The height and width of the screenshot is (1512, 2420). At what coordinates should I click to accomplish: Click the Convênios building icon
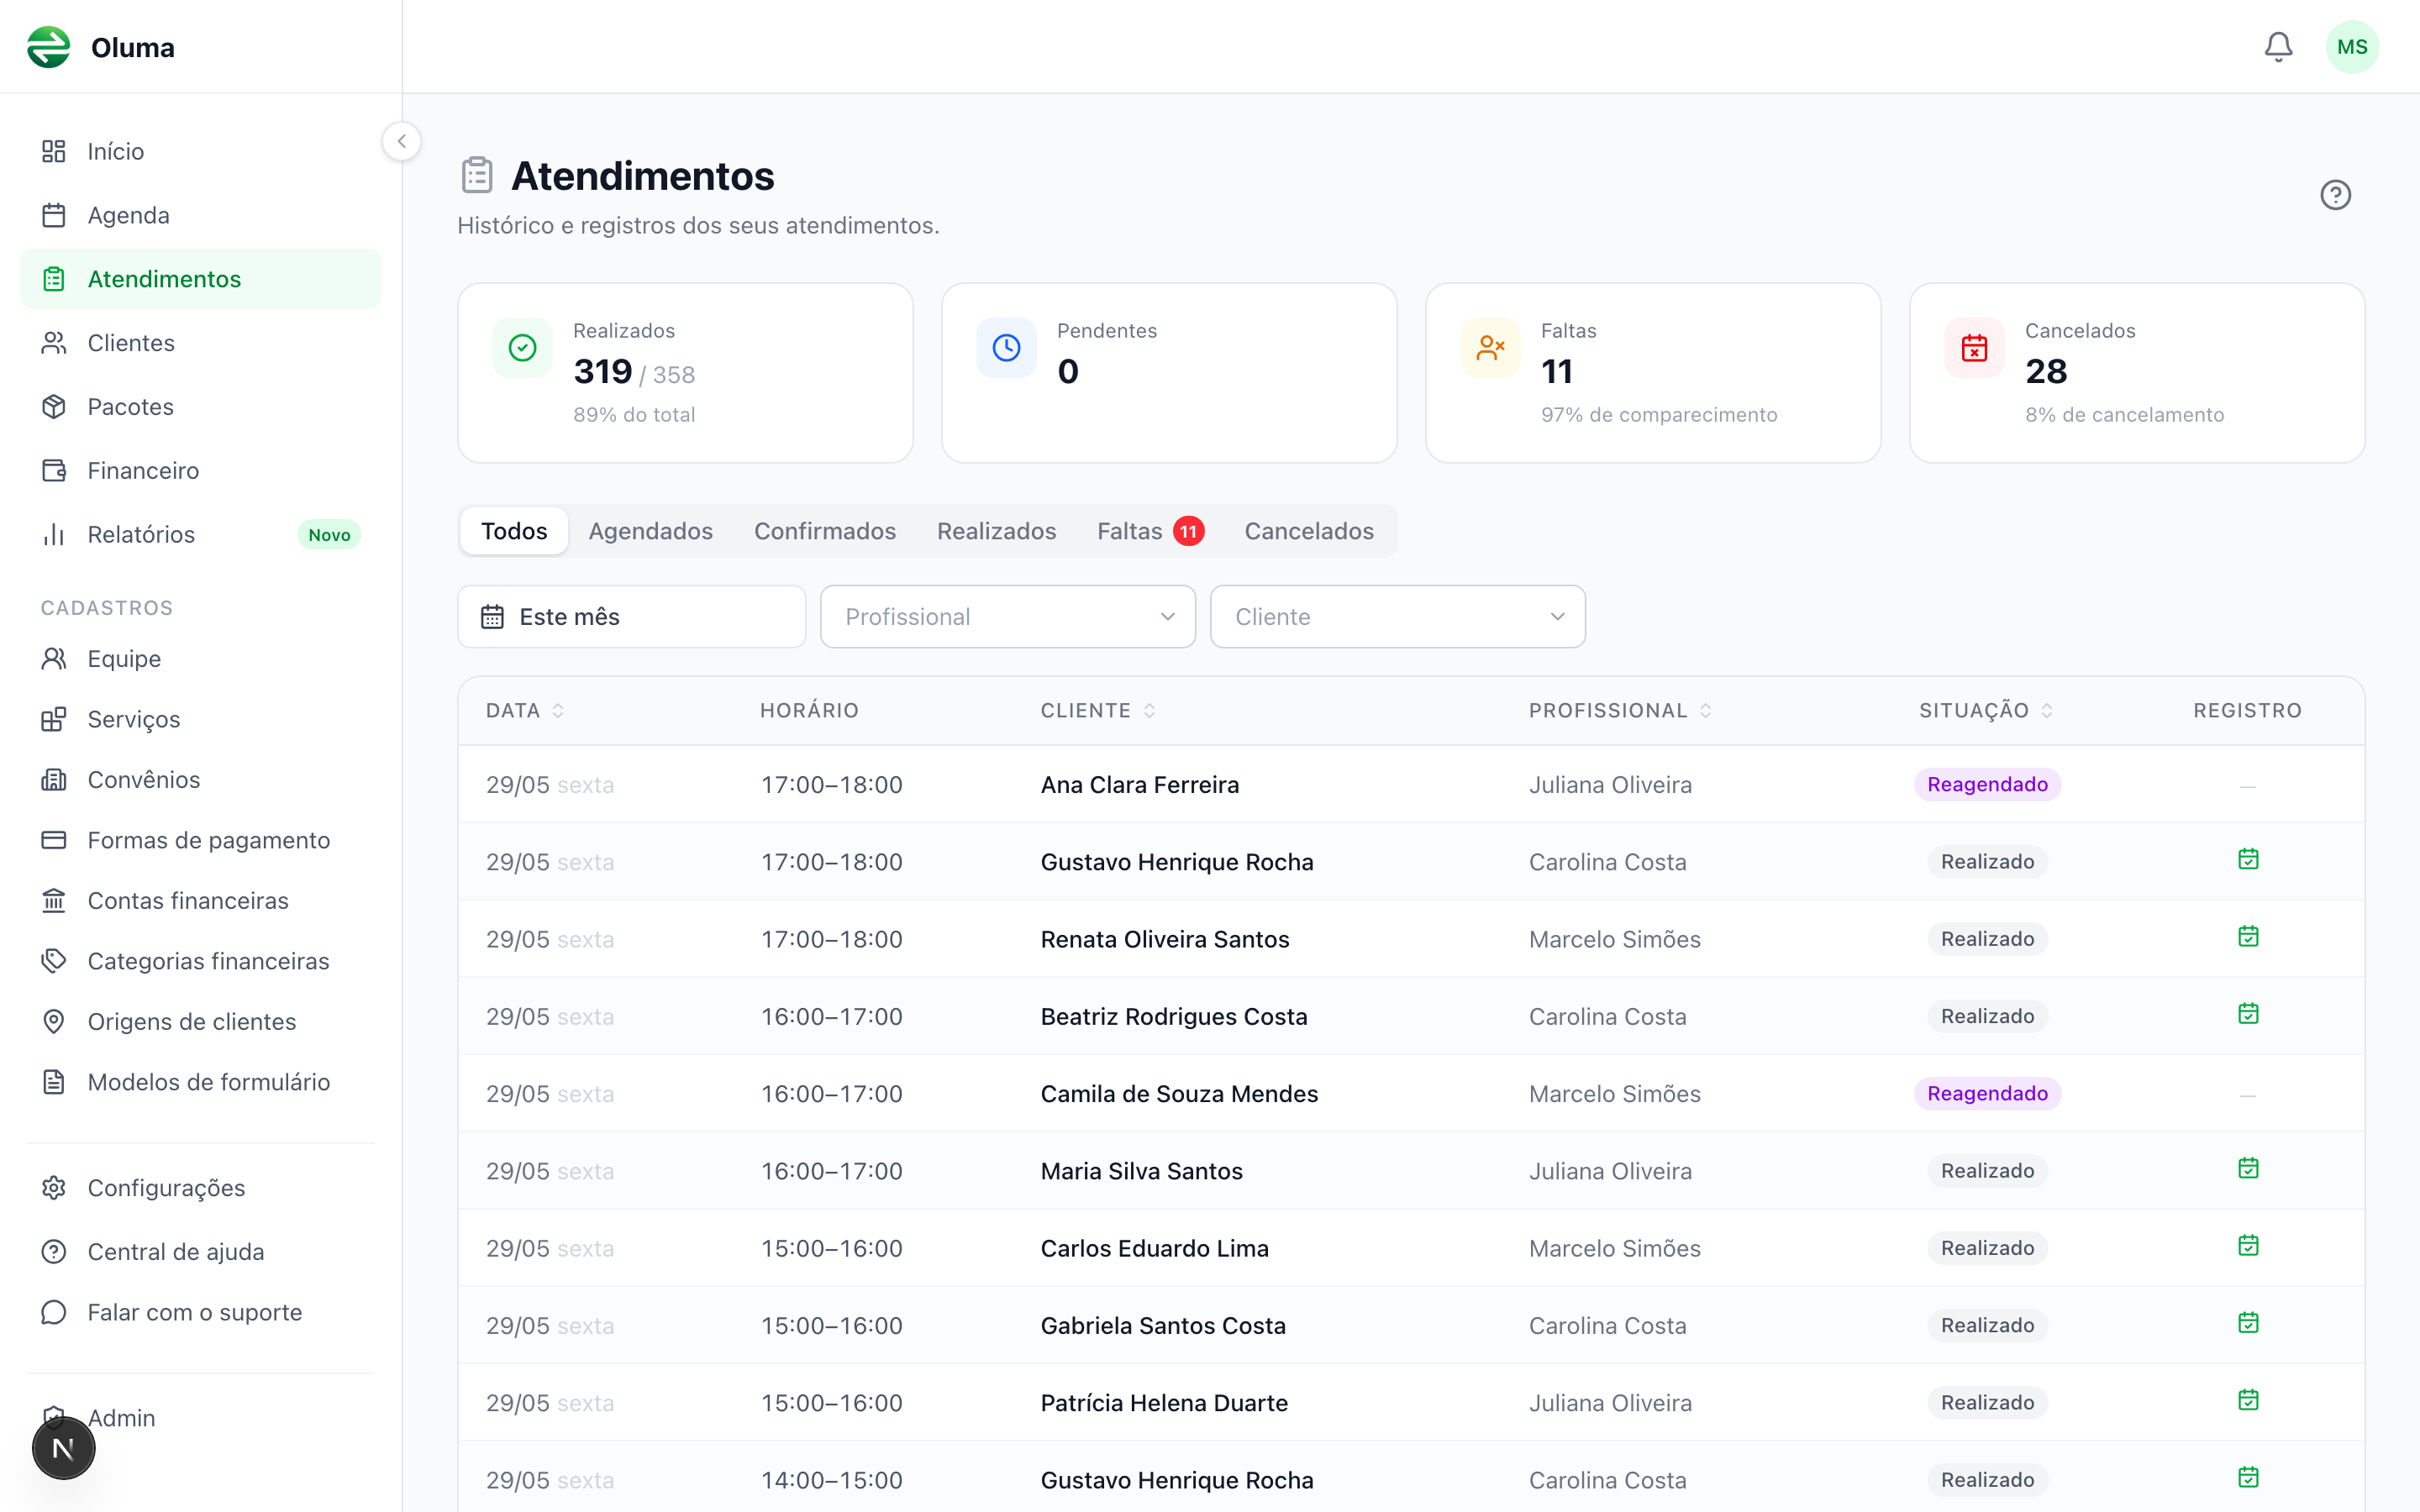tap(54, 780)
